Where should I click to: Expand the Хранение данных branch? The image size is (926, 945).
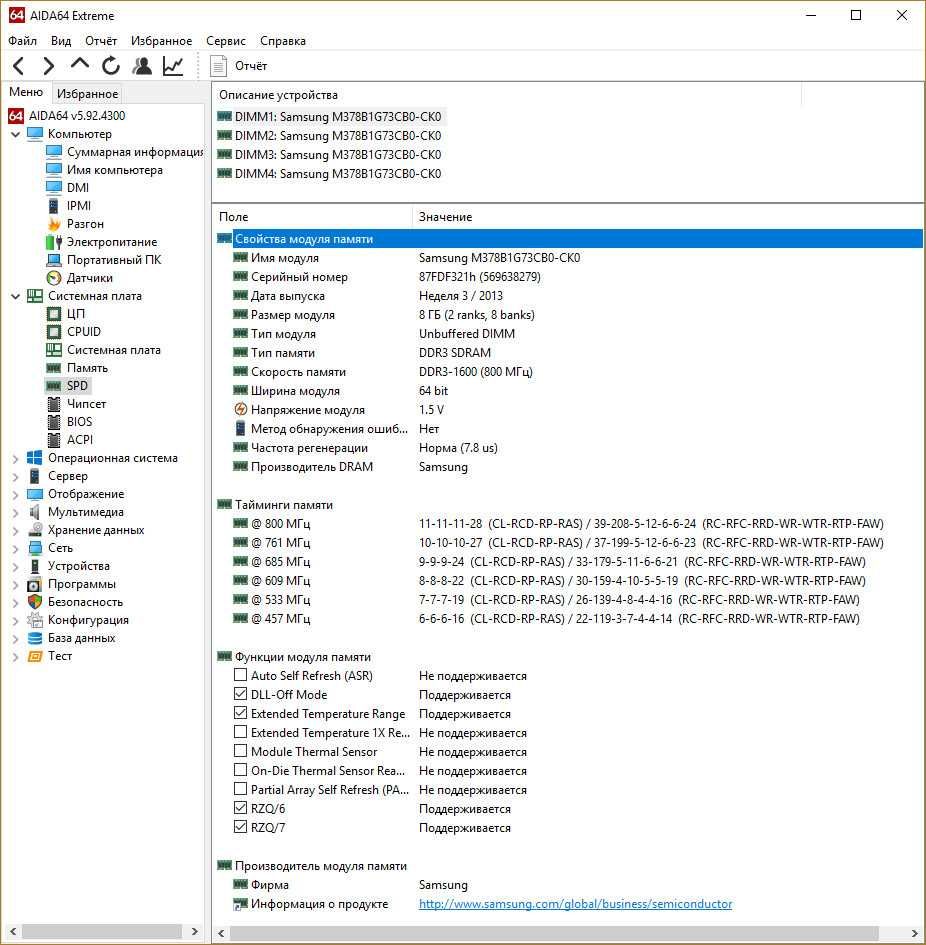[x=16, y=530]
